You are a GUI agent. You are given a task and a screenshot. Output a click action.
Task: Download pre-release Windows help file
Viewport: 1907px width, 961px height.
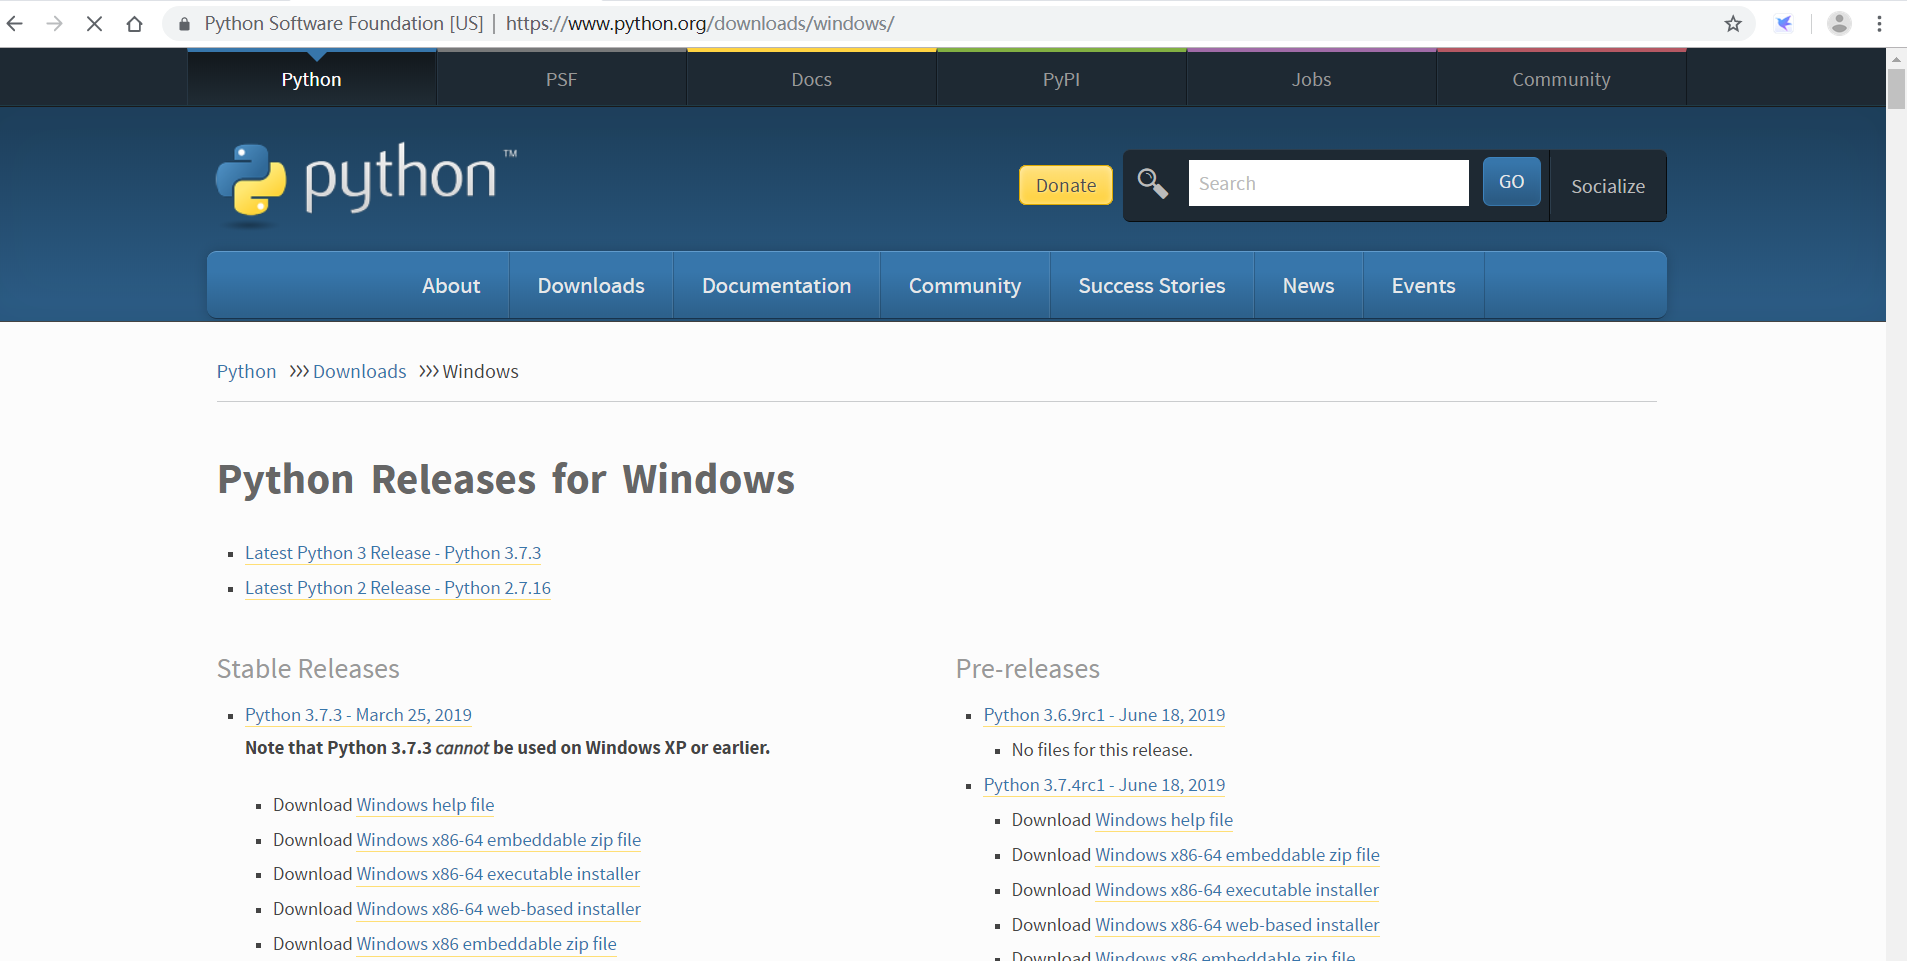(x=1164, y=820)
